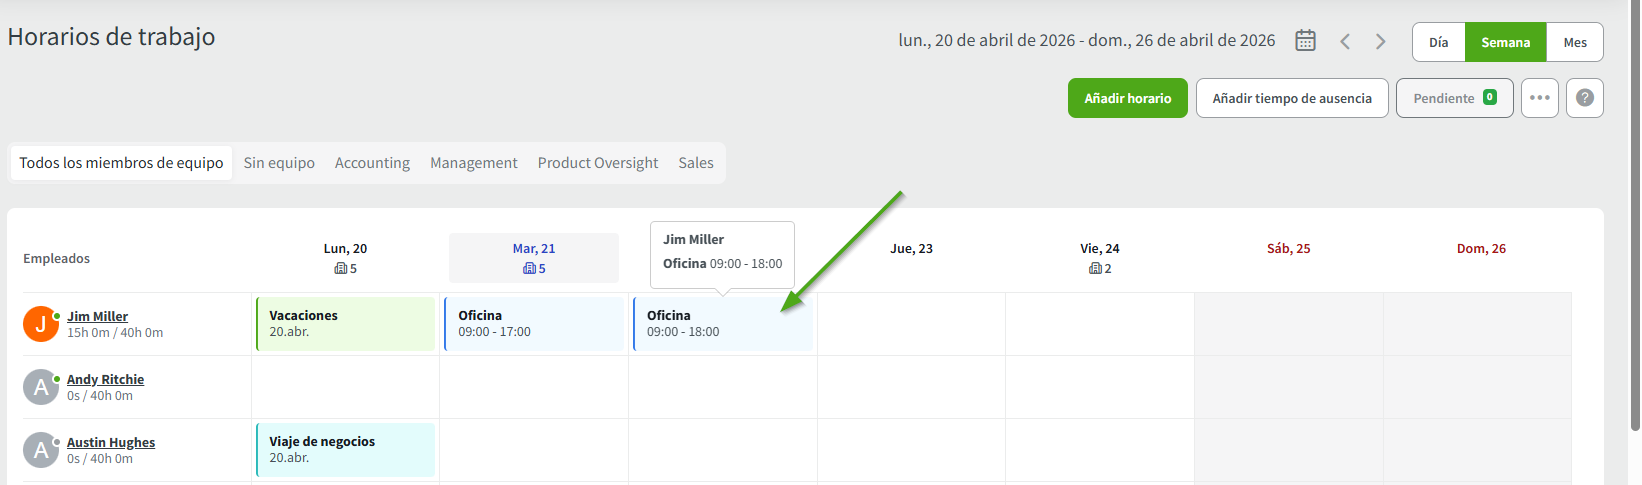1642x485 pixels.
Task: Switch to Día view
Action: click(1438, 42)
